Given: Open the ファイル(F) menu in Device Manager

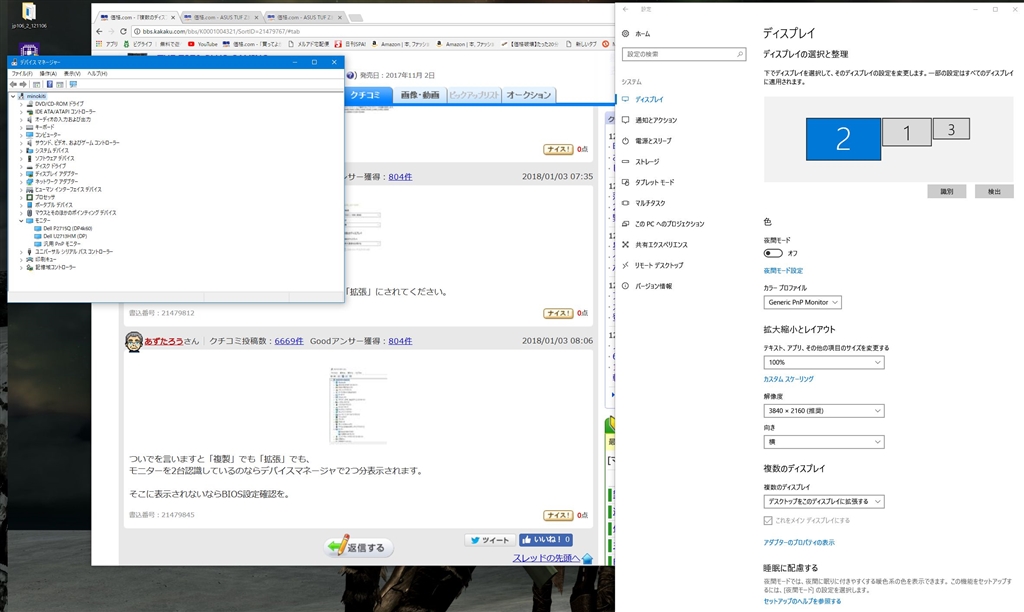Looking at the screenshot, I should [22, 74].
